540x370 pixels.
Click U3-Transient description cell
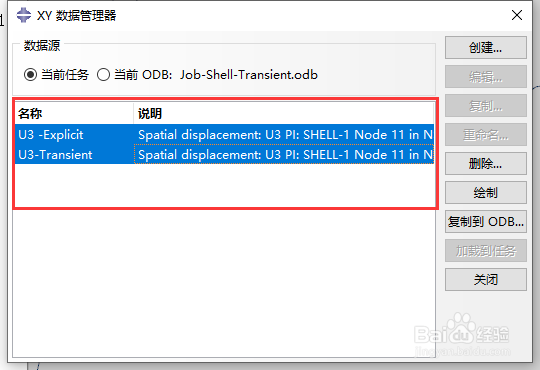pyautogui.click(x=284, y=154)
